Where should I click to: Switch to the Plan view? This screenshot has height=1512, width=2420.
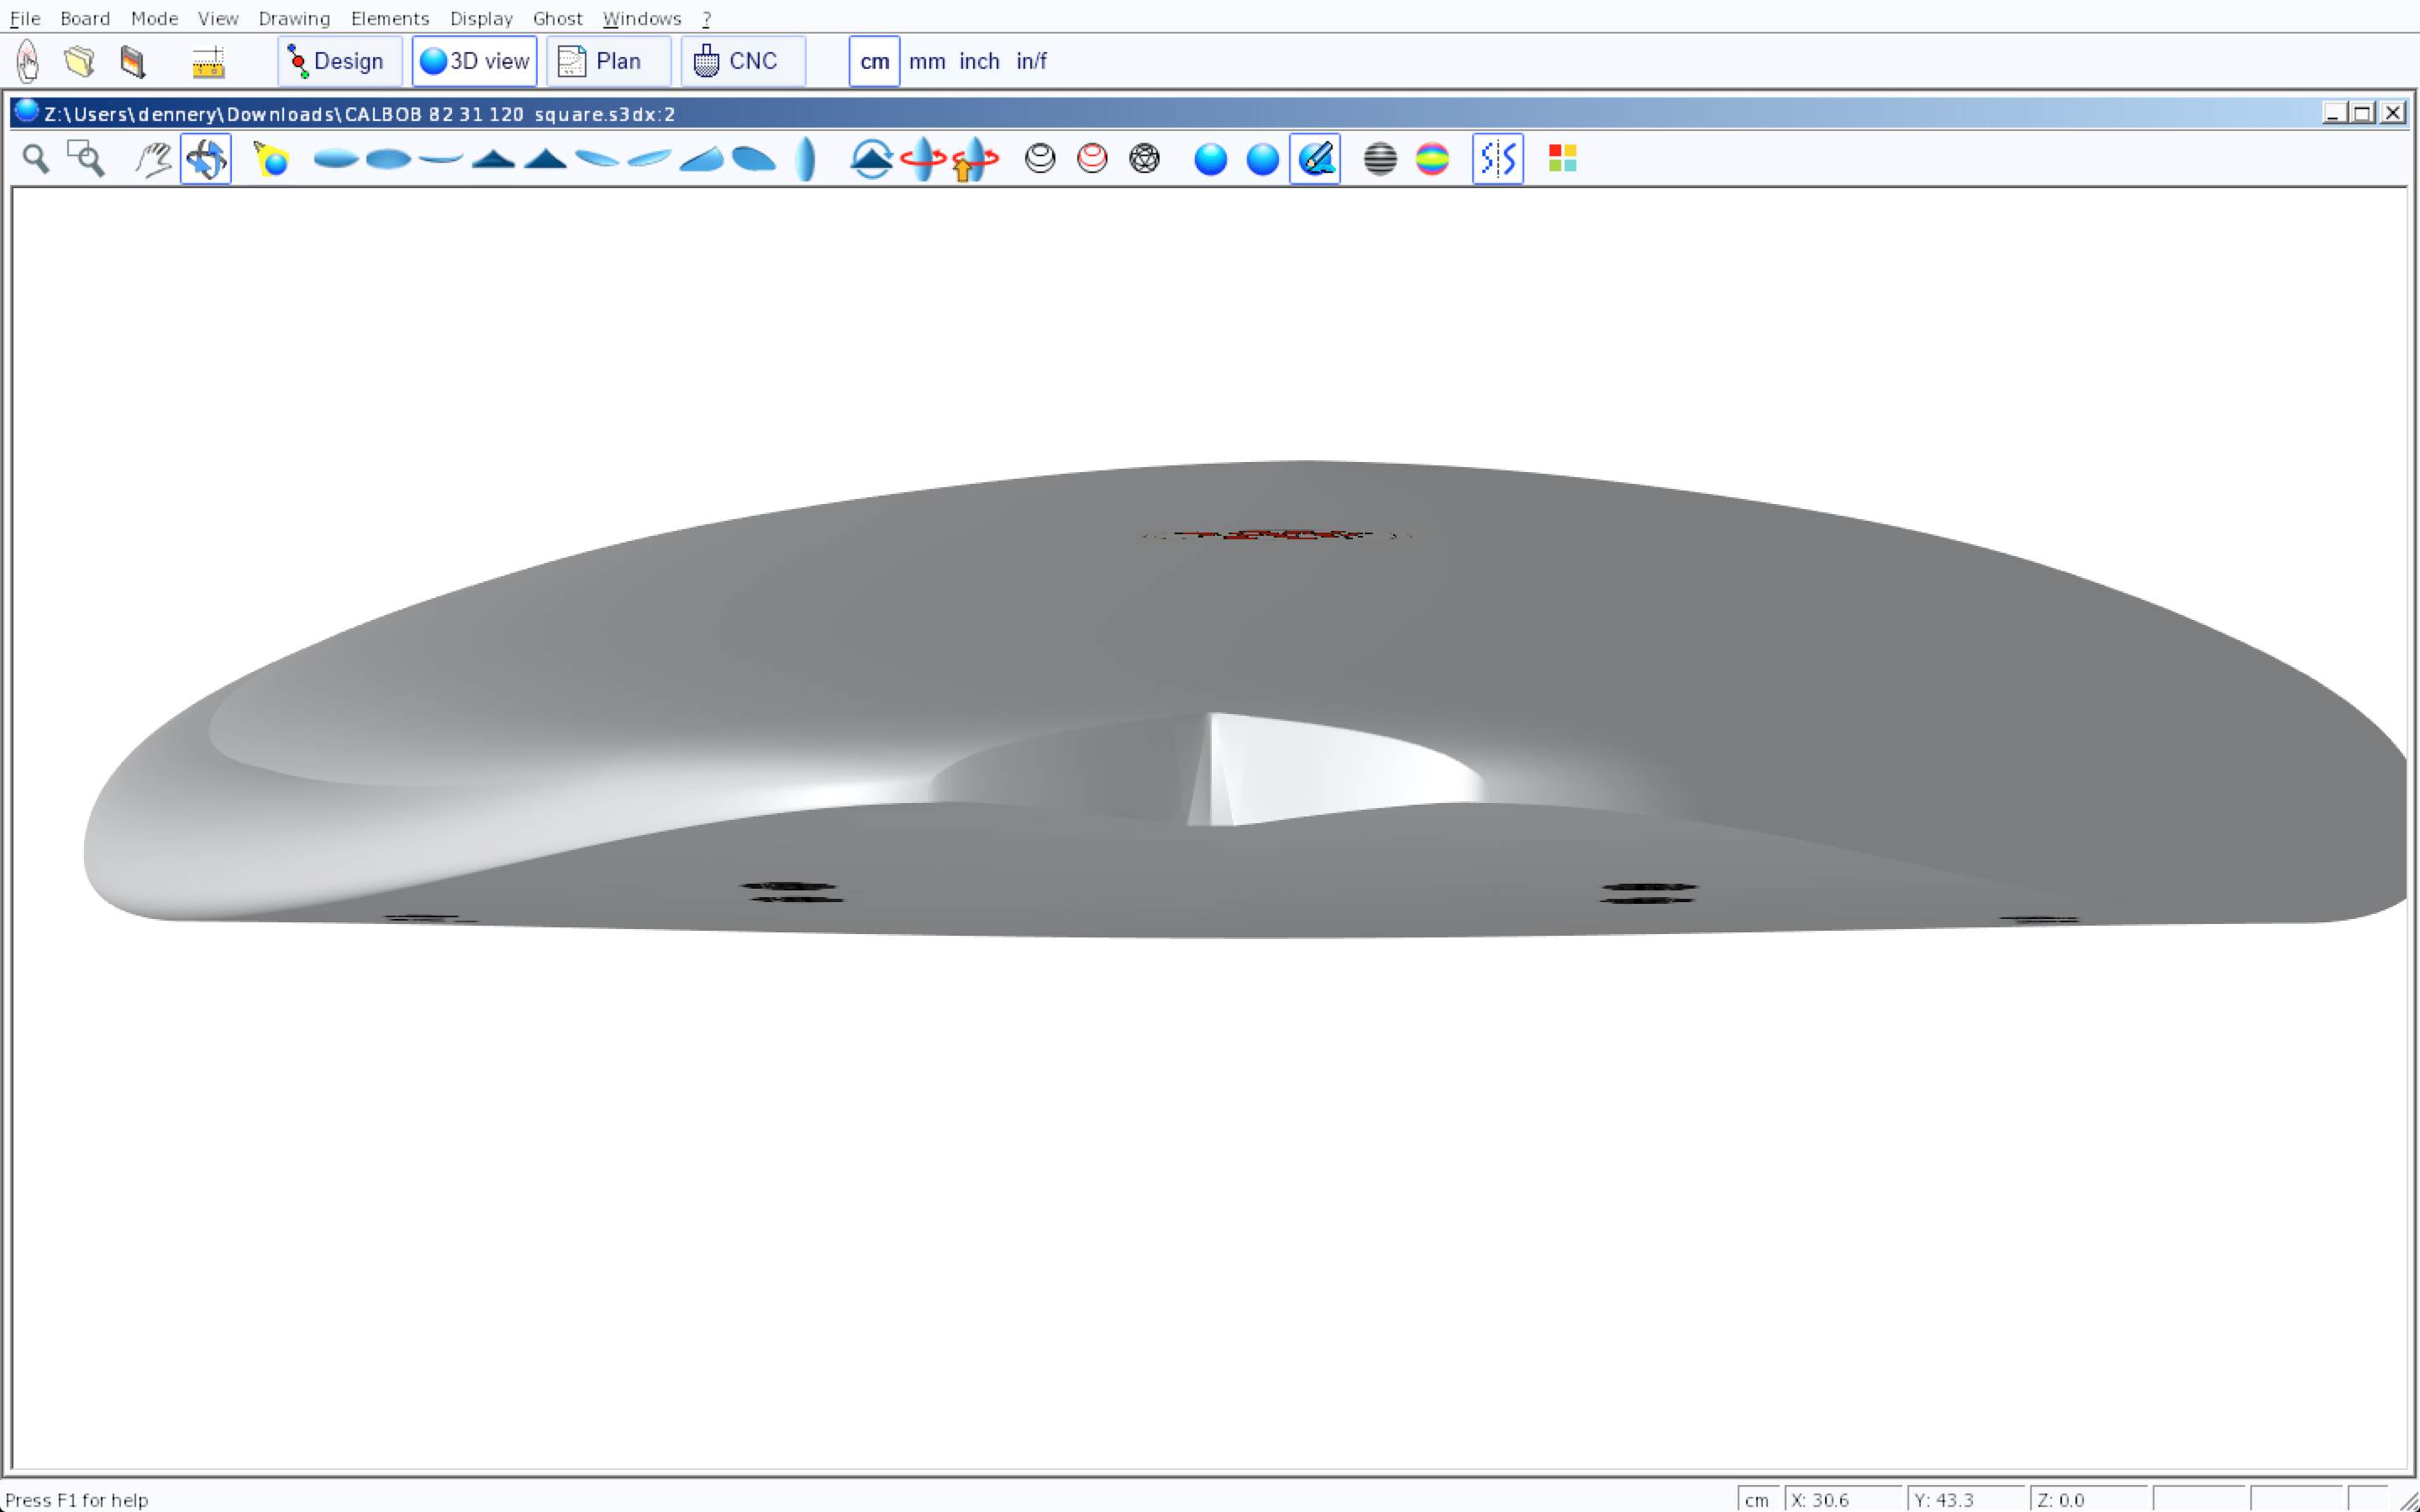[608, 62]
